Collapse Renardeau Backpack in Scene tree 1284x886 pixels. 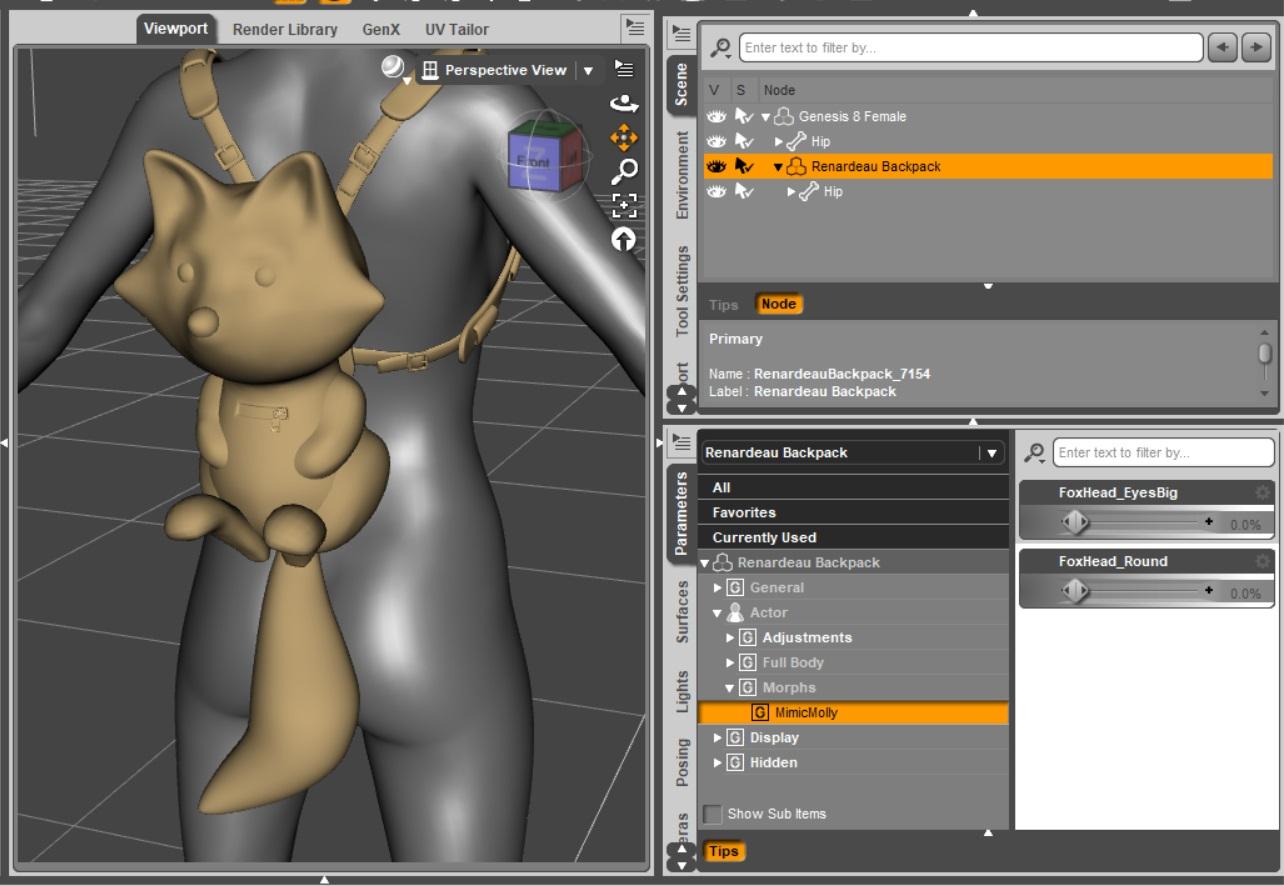click(x=778, y=167)
